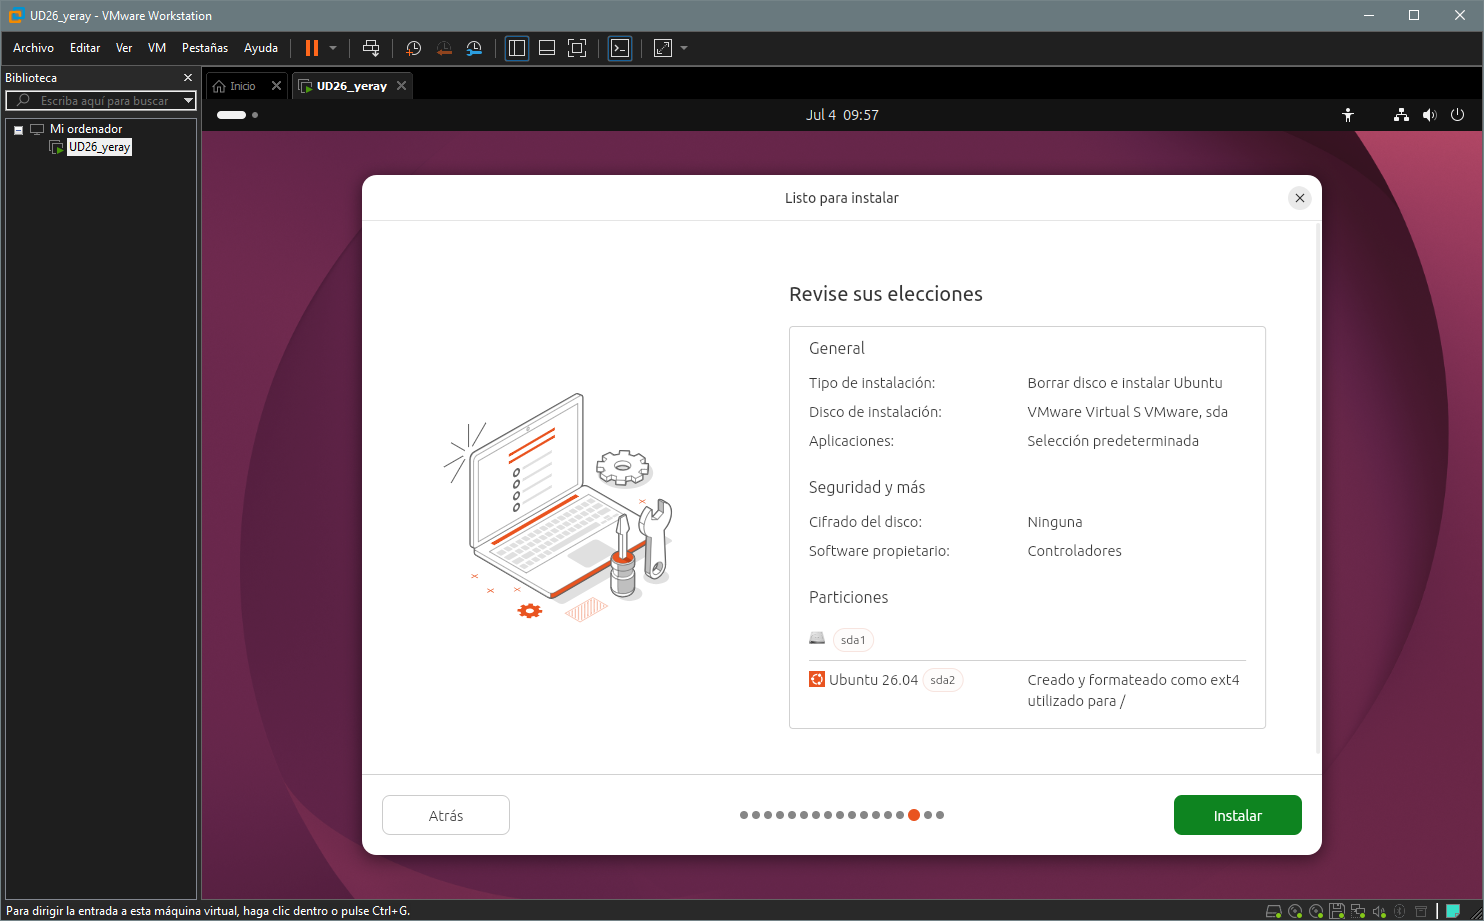
Task: Click the Ubuntu power icon
Action: pyautogui.click(x=1457, y=115)
